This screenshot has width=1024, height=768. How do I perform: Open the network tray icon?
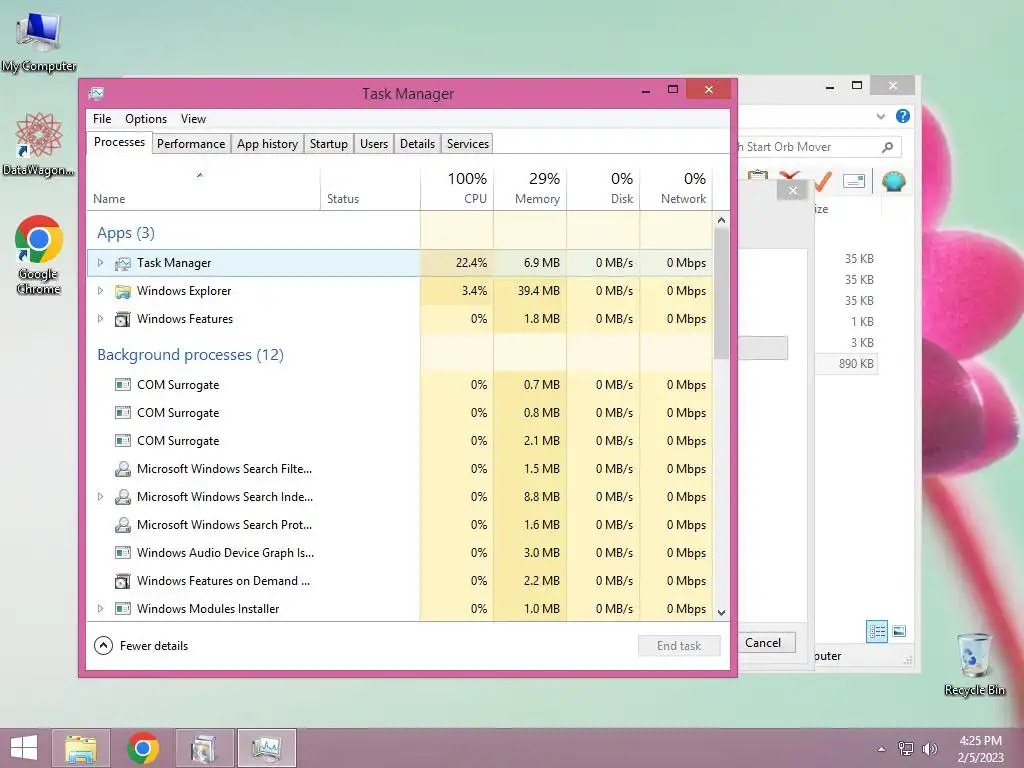pos(905,748)
